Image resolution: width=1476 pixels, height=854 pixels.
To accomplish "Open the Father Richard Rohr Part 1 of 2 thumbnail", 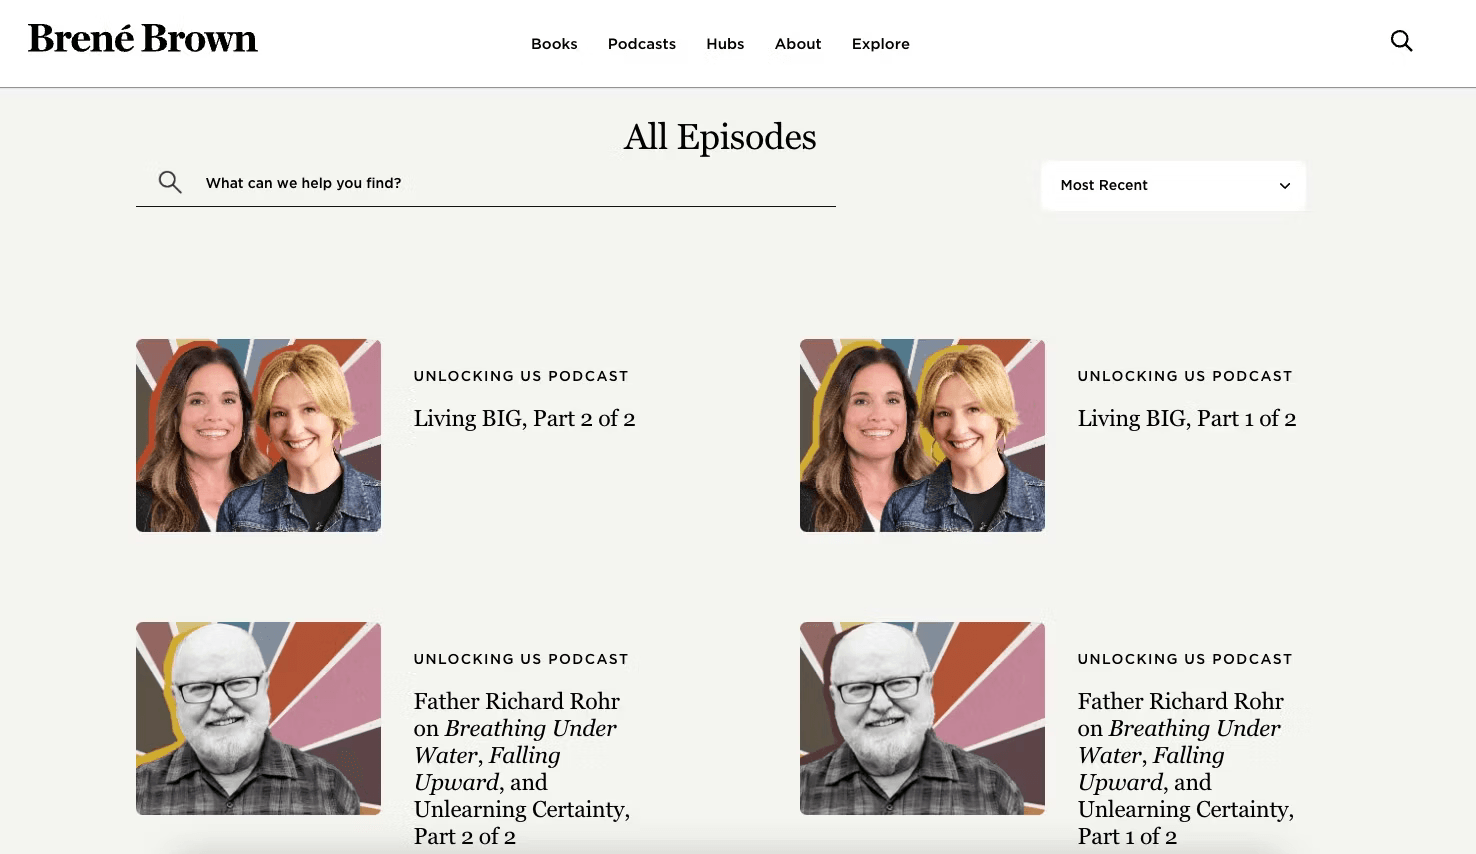I will click(x=922, y=718).
